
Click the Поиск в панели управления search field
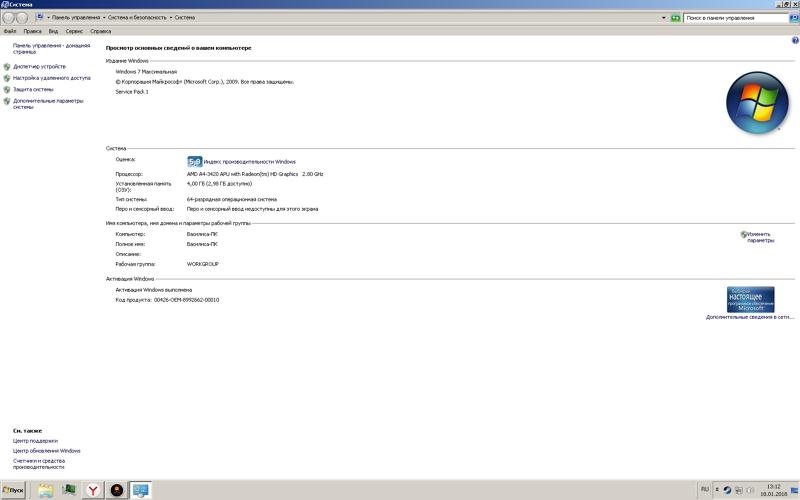736,18
